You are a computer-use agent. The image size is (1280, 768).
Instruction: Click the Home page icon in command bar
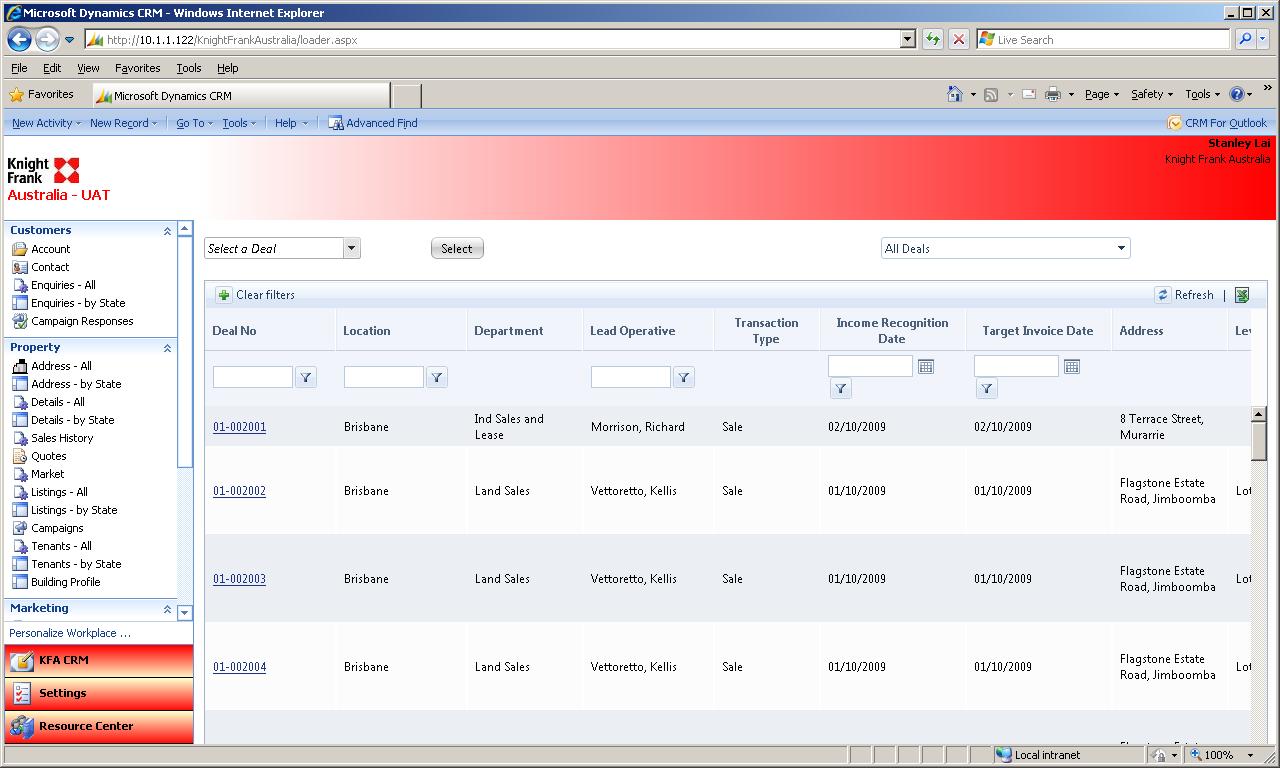point(955,94)
